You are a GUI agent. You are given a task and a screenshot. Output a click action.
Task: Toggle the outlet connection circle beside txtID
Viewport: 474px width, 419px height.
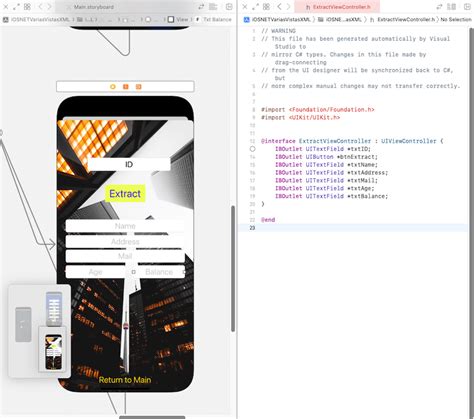click(252, 149)
